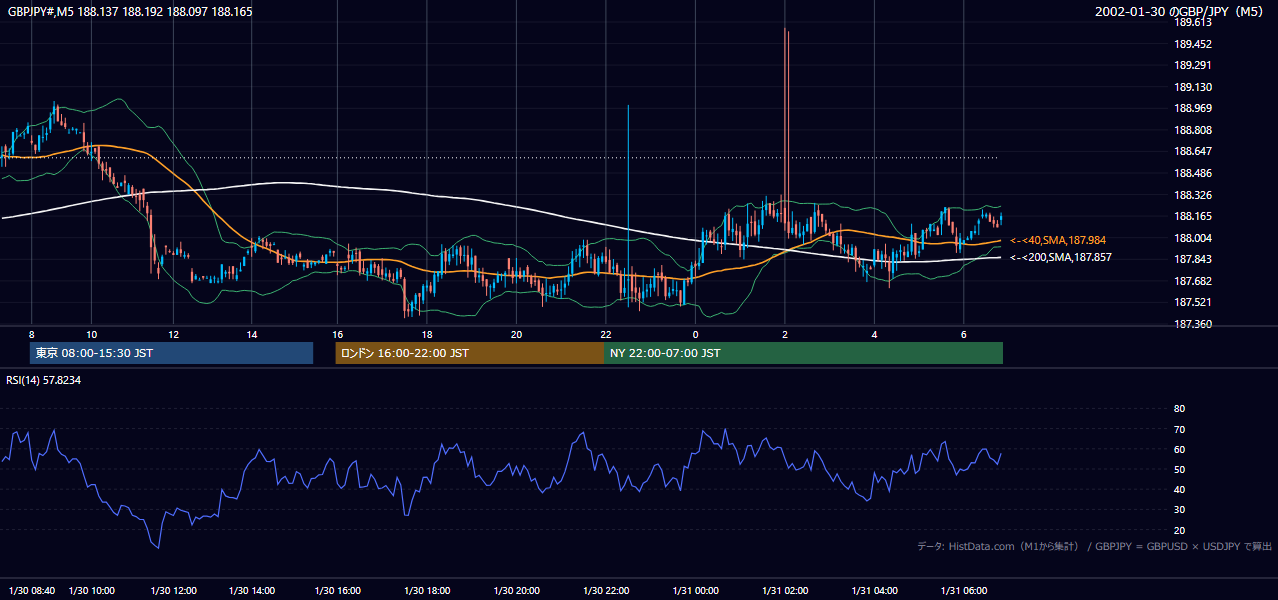
Task: Click the 187.682 price axis label
Action: pyautogui.click(x=1193, y=281)
